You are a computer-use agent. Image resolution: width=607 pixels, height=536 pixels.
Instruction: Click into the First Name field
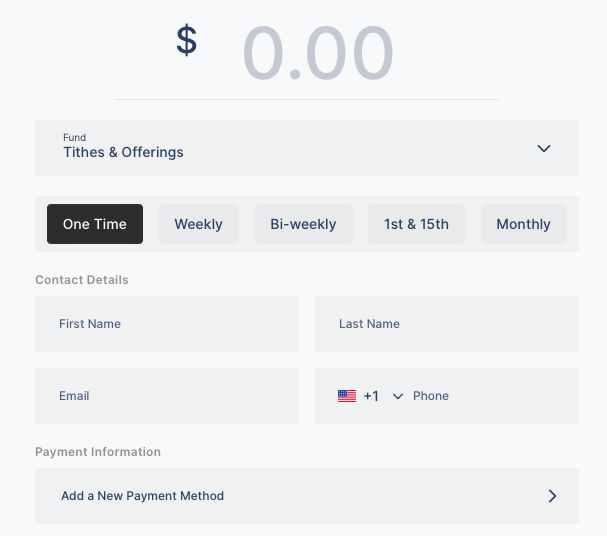click(x=167, y=324)
